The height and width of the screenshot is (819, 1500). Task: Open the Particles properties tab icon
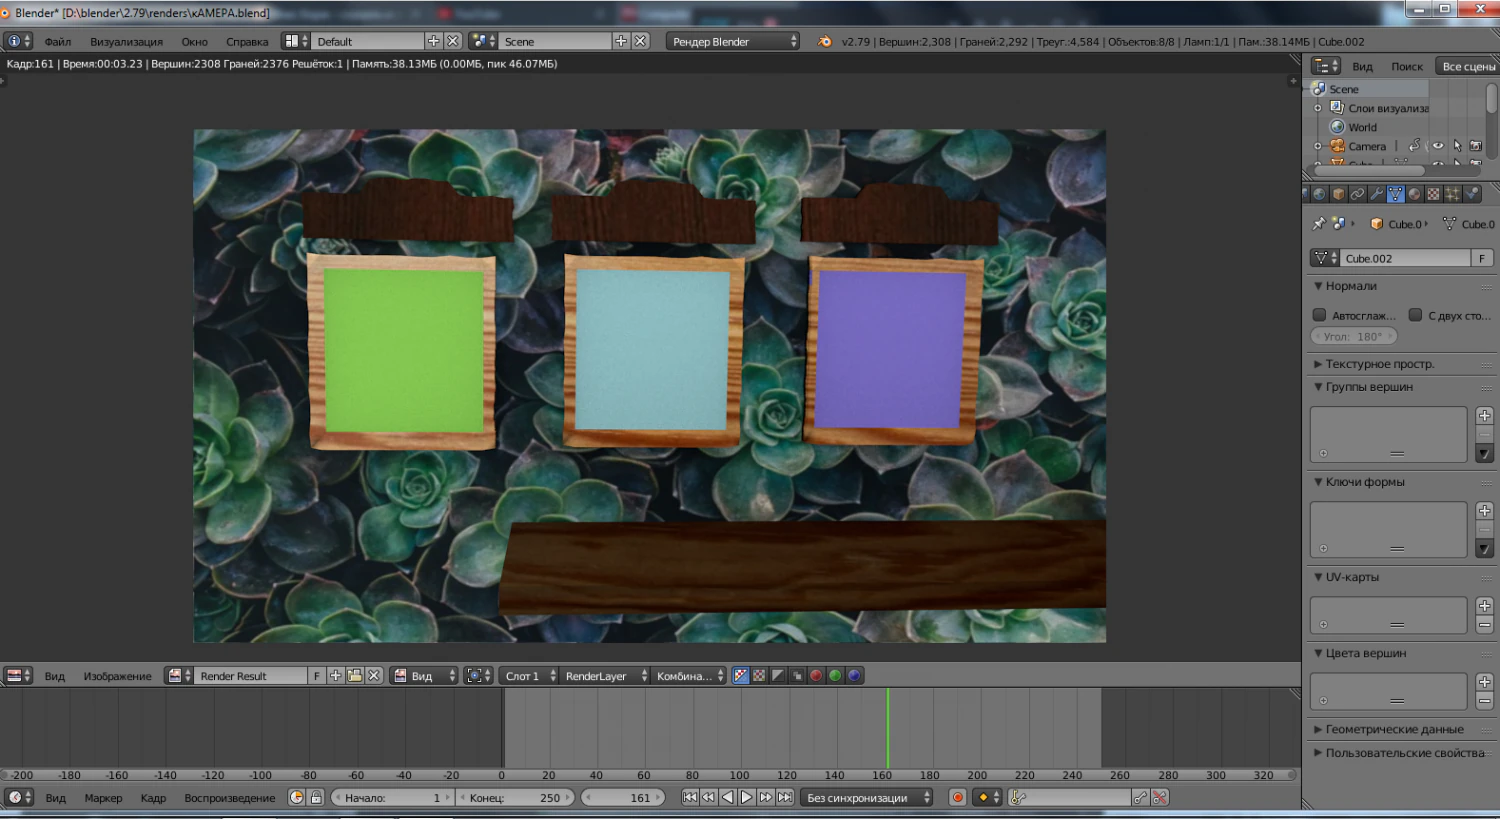[1452, 194]
